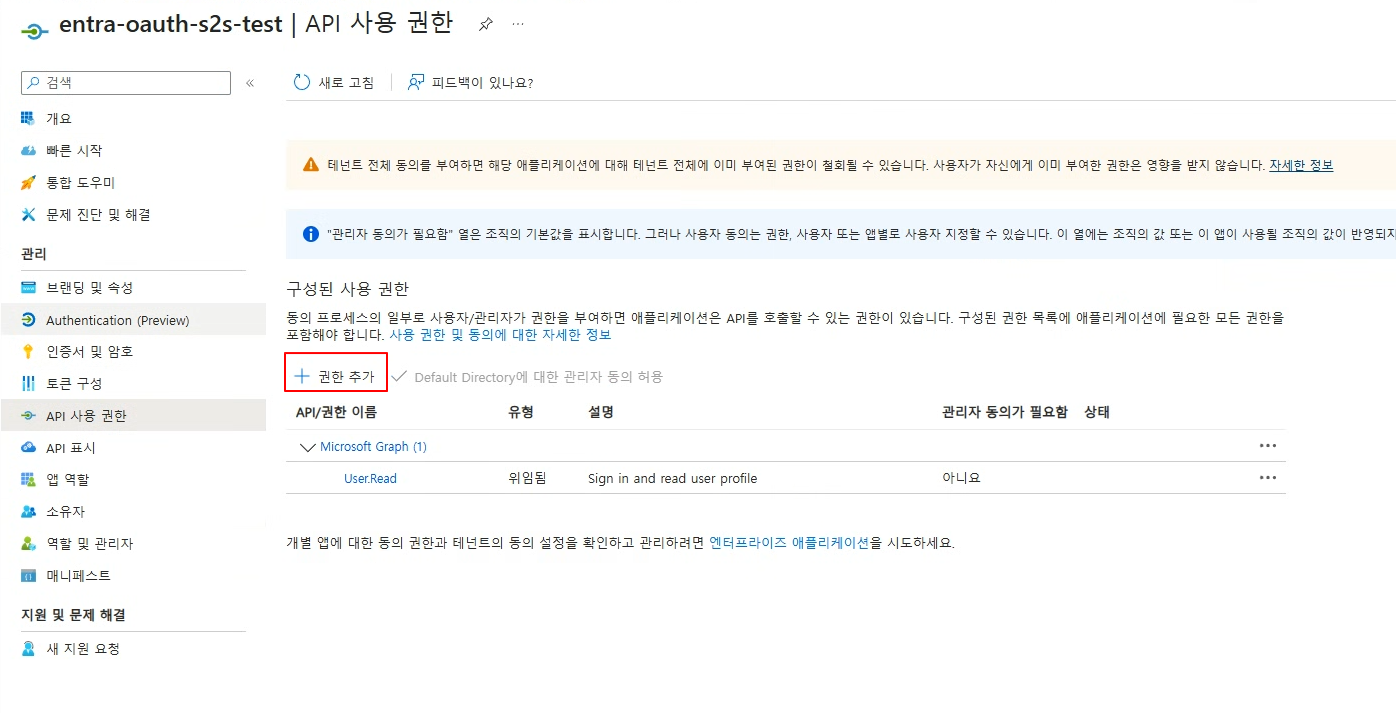Click the 유형 column header

coord(521,412)
